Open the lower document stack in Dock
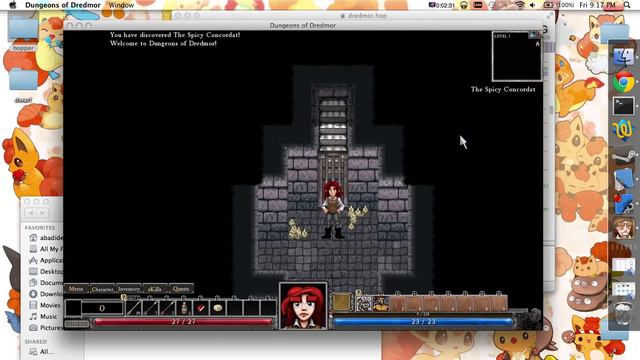 tap(623, 290)
